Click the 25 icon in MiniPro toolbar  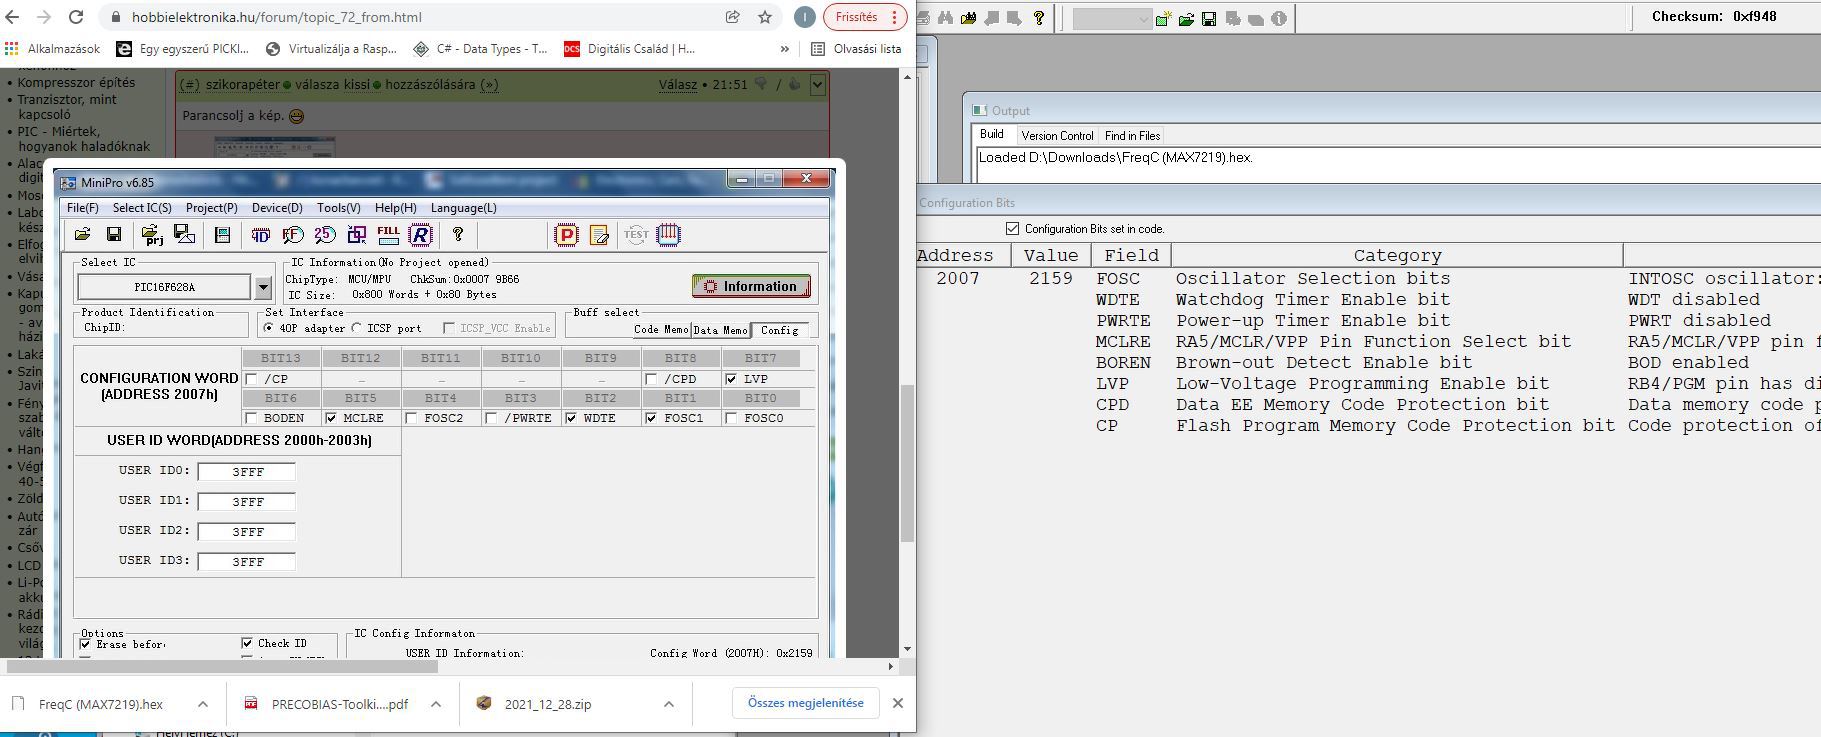[325, 235]
